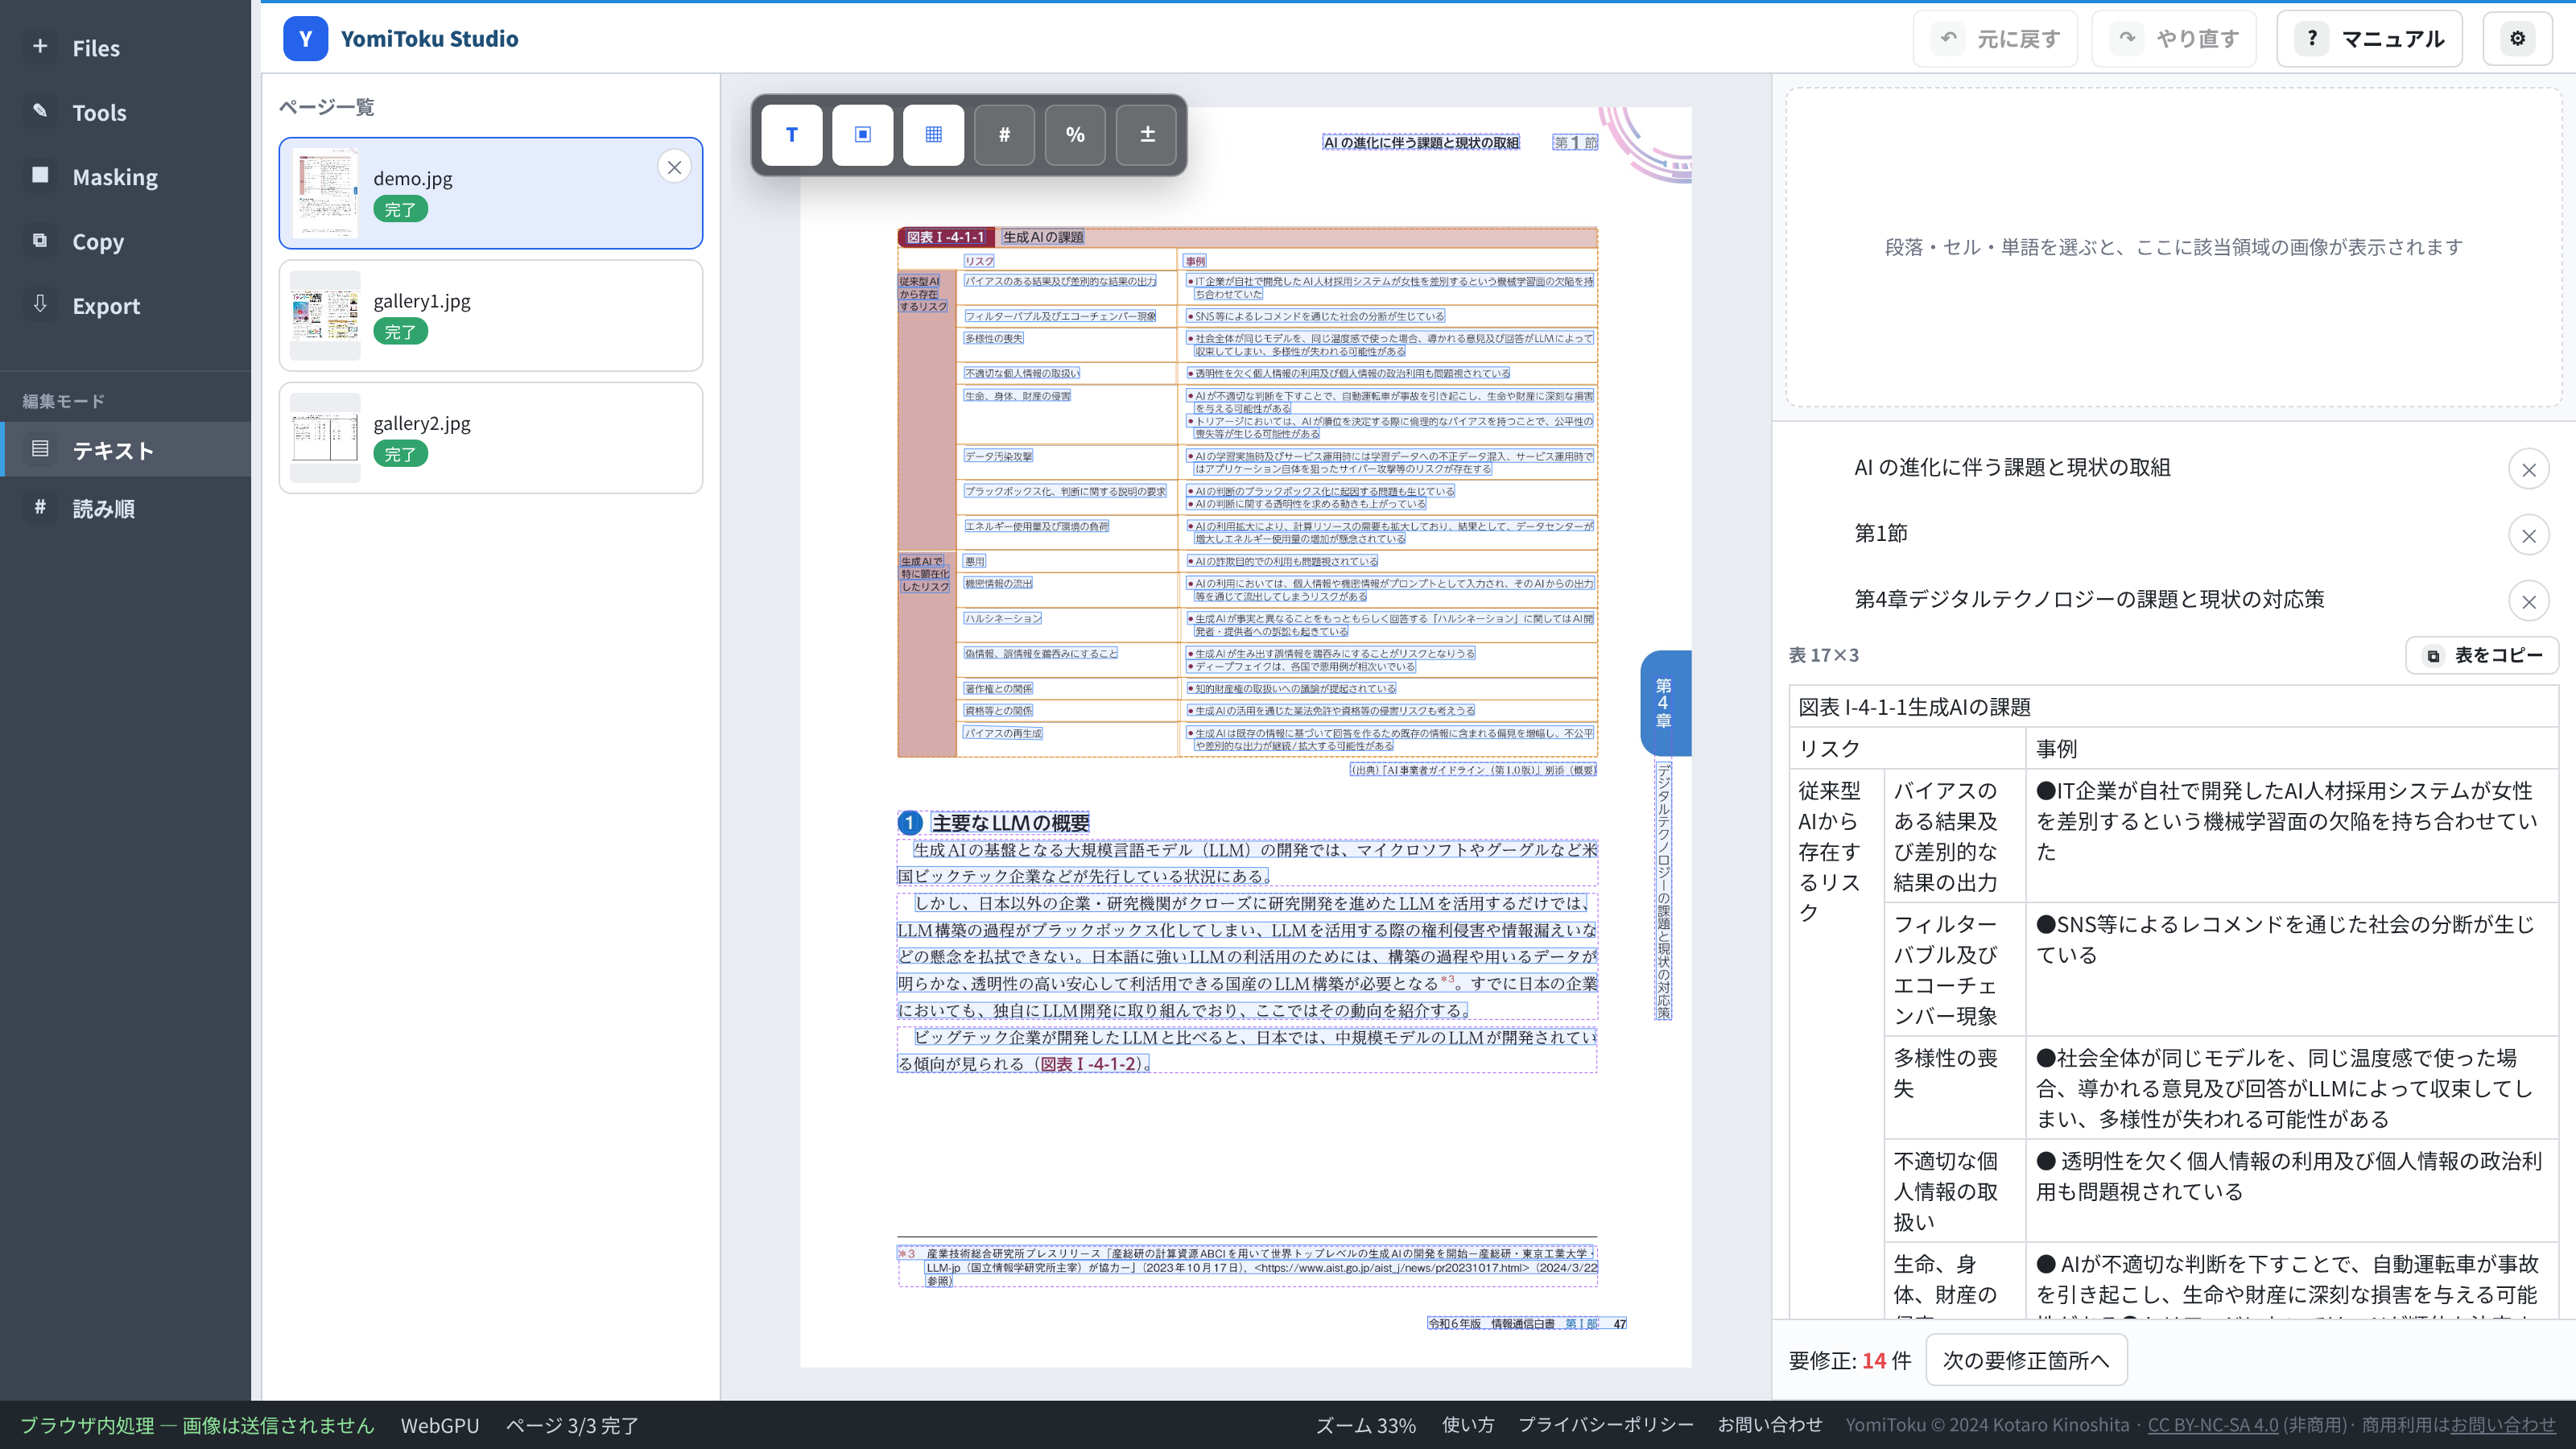Delete the 'AI の進化に伴う課題と現状の取組' entry
The image size is (2576, 1449).
click(x=2529, y=470)
